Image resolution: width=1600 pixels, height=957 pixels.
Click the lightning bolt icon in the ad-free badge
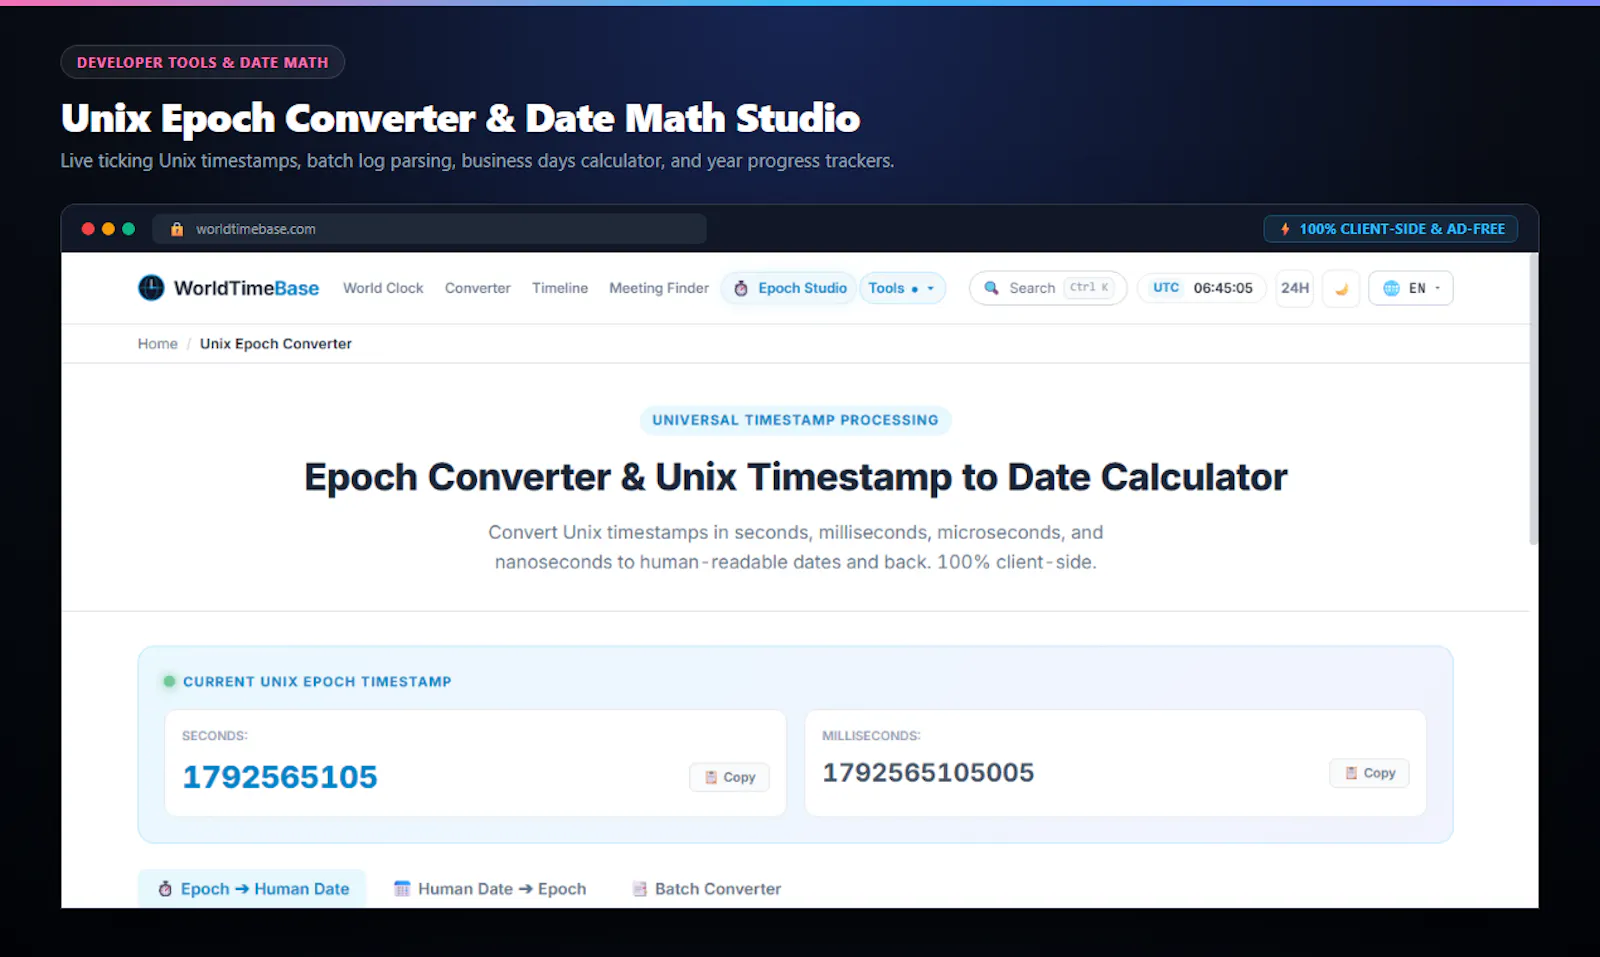(1285, 229)
